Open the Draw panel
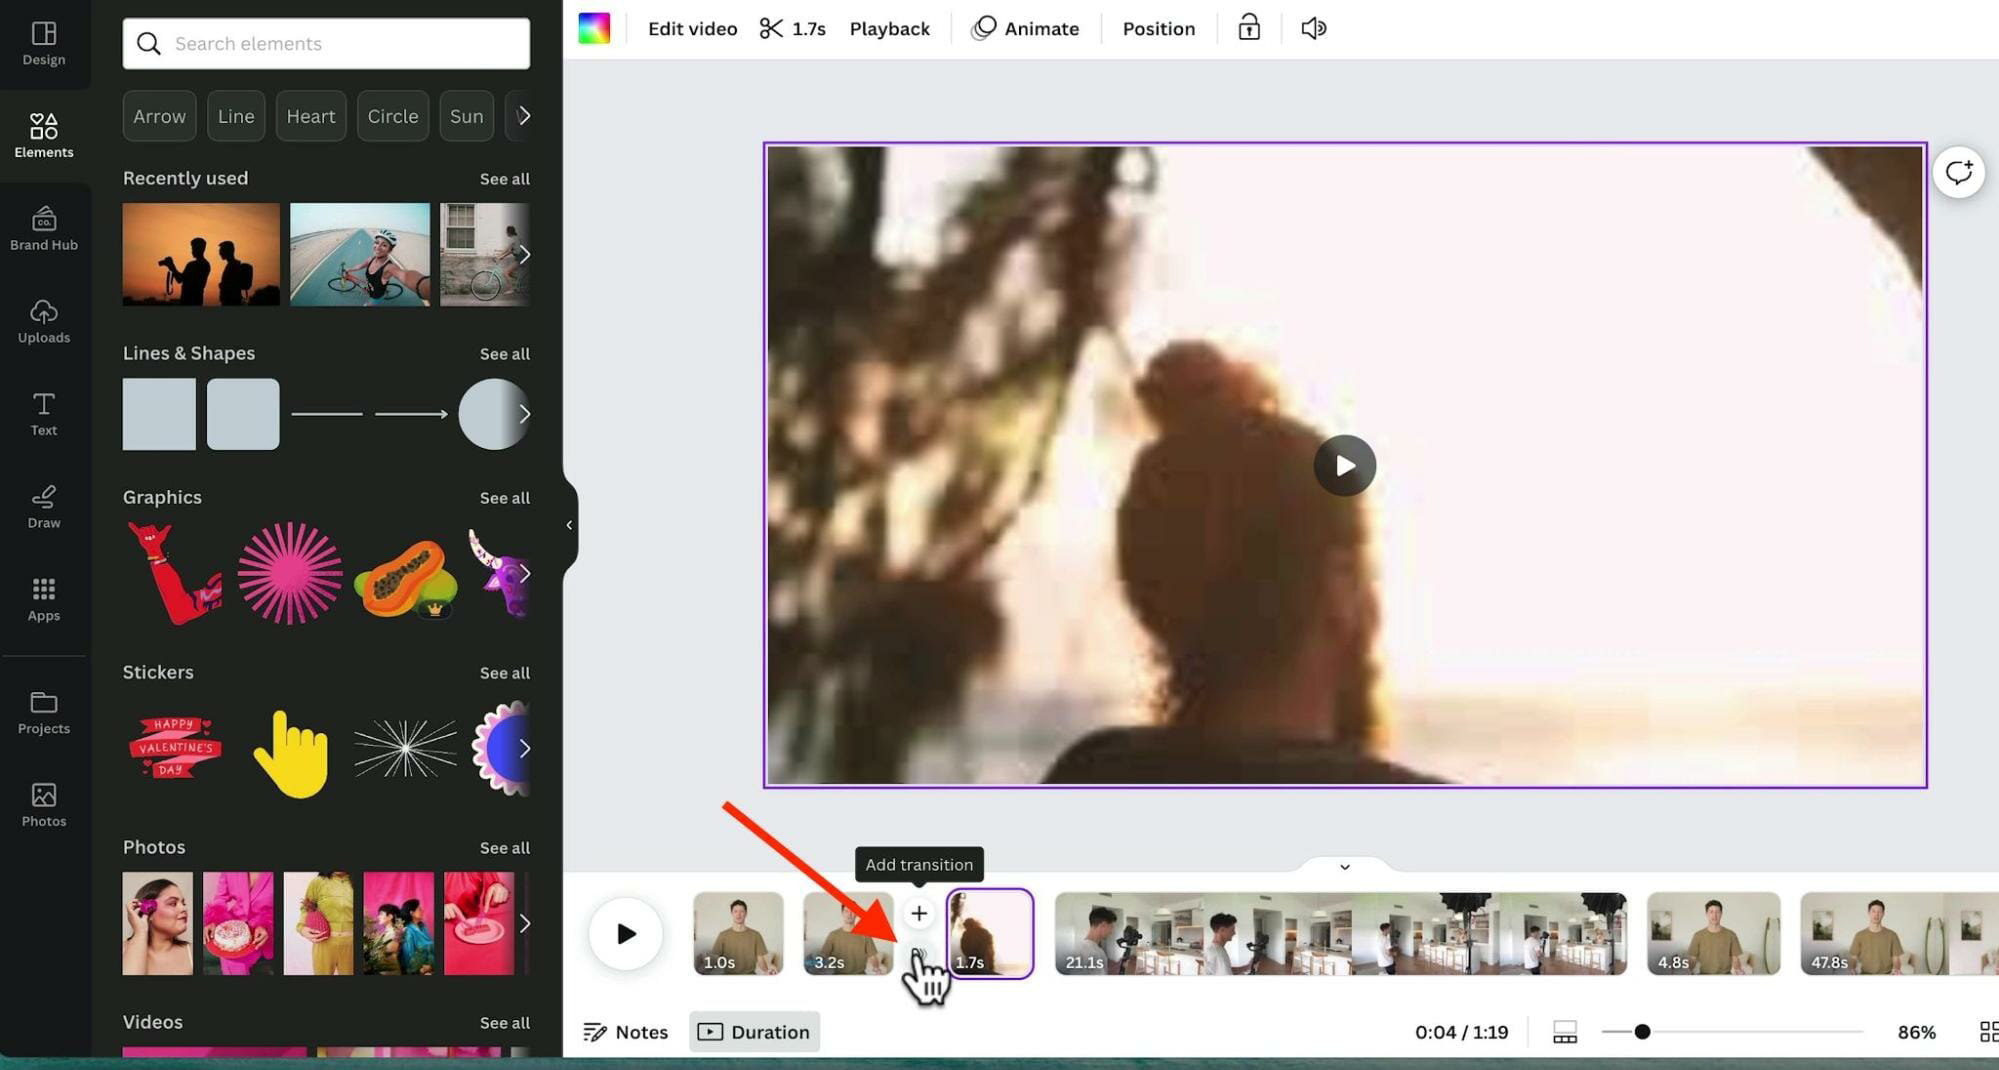 click(43, 506)
